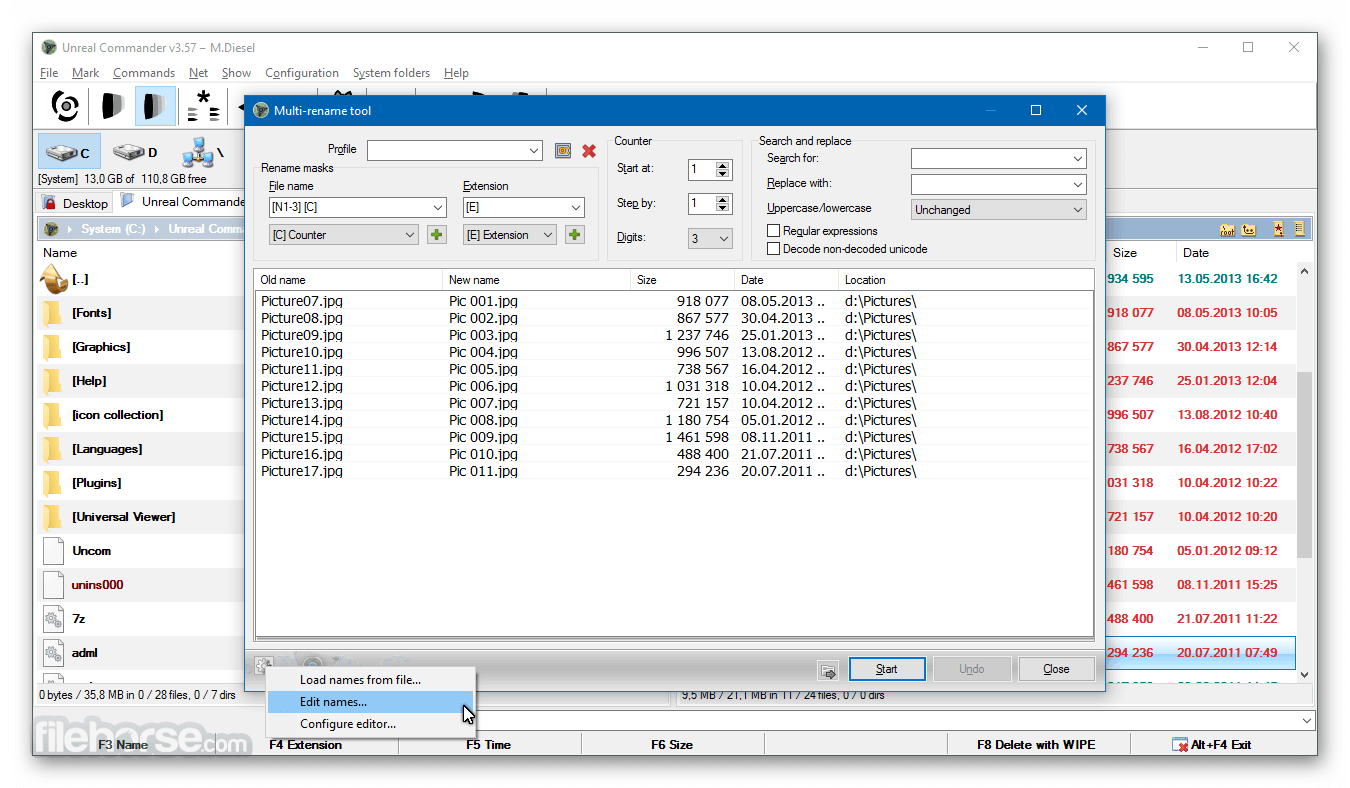Delete the profile with the red X

pyautogui.click(x=589, y=150)
